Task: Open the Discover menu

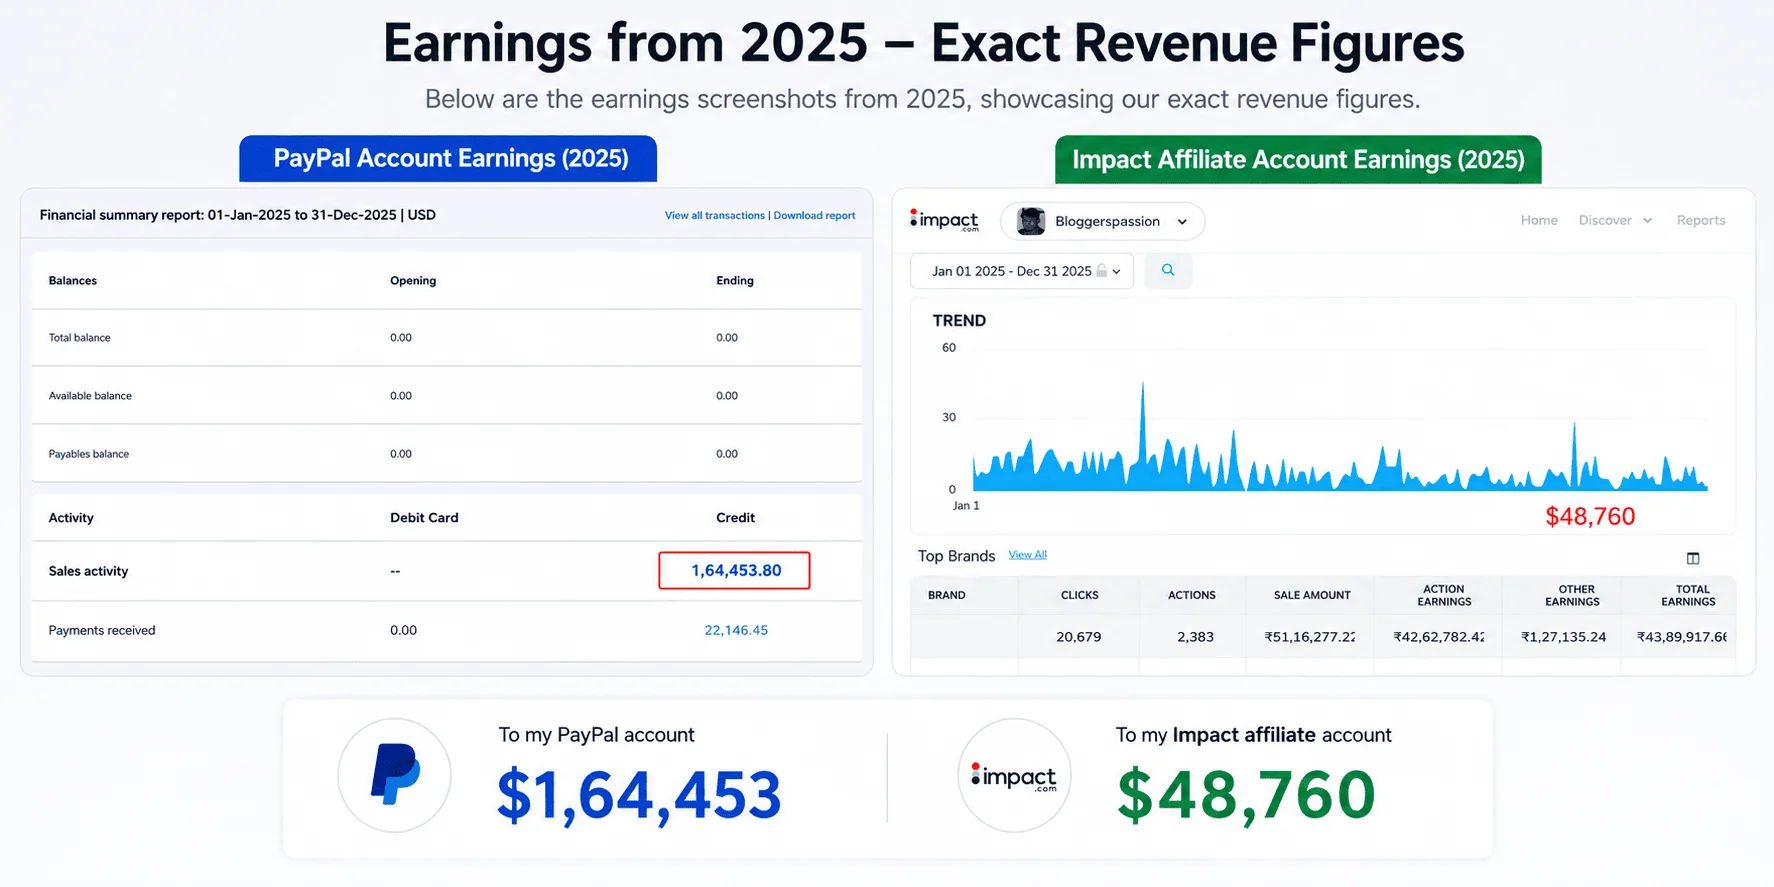Action: pos(1605,220)
